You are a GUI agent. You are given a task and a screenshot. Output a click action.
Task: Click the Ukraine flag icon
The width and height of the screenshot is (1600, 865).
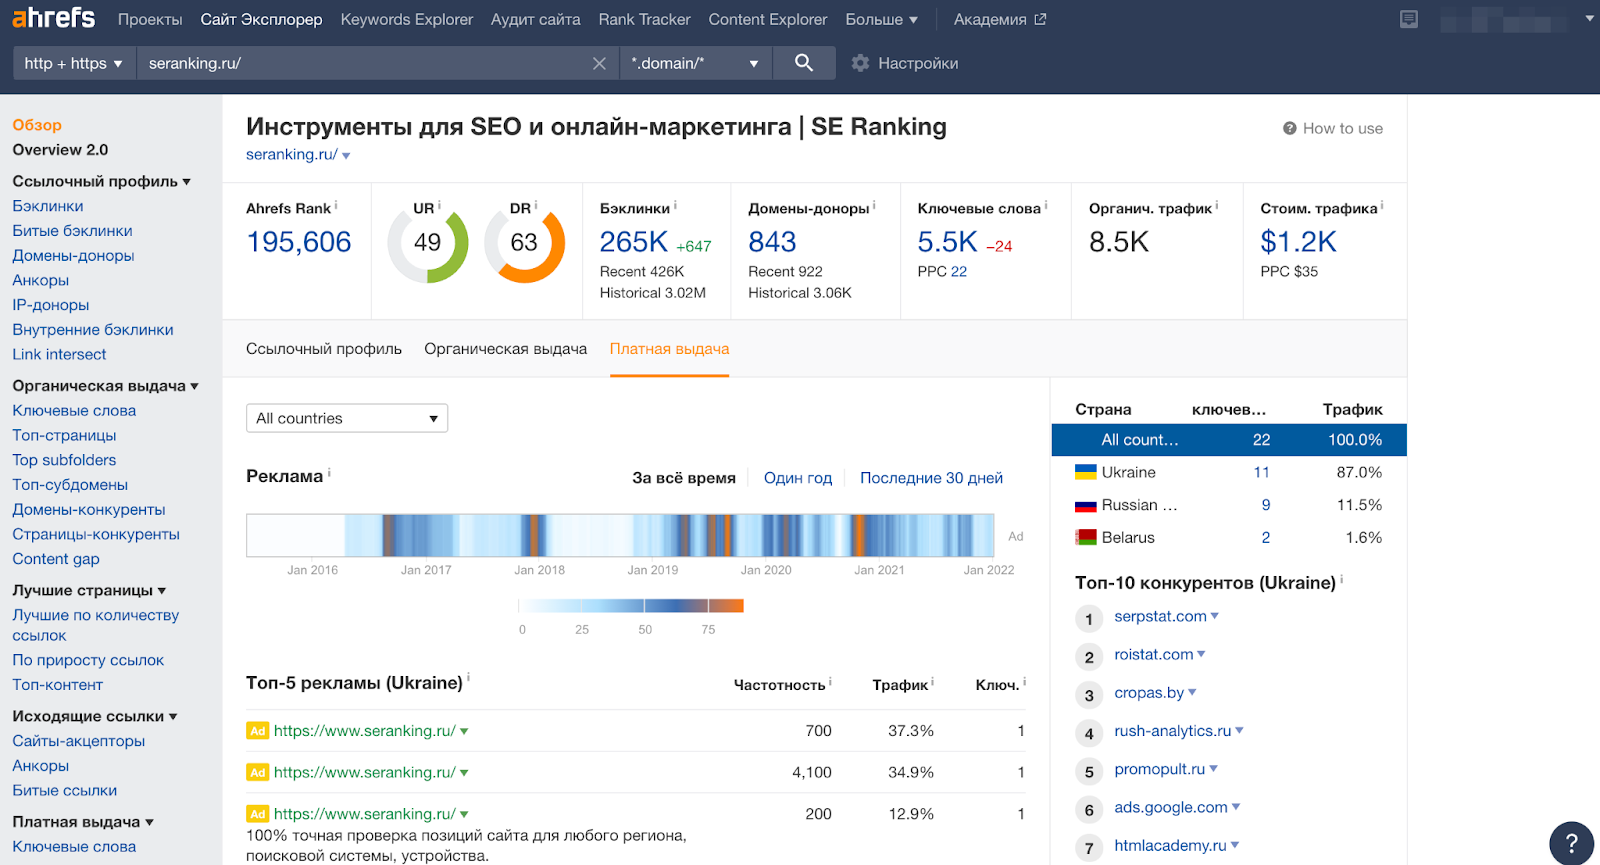[1086, 472]
